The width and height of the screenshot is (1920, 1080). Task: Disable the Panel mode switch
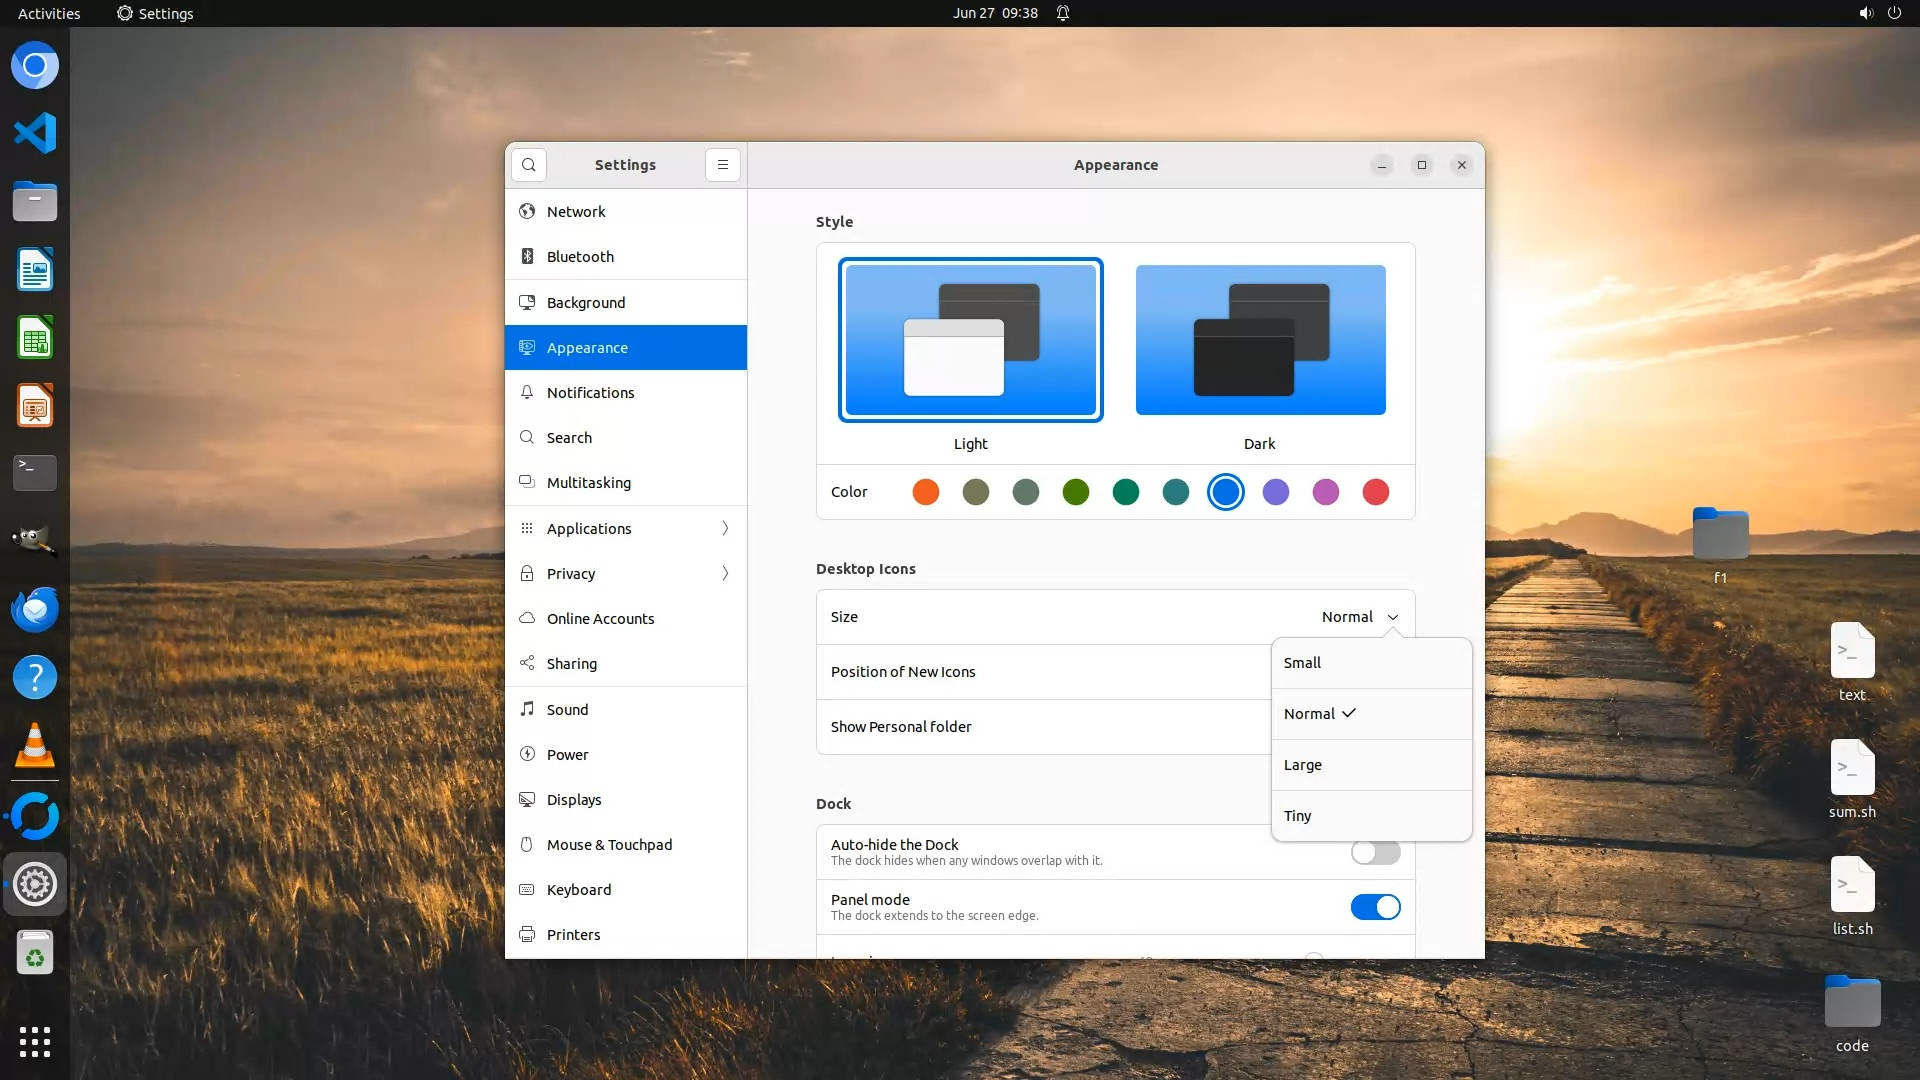[x=1375, y=907]
